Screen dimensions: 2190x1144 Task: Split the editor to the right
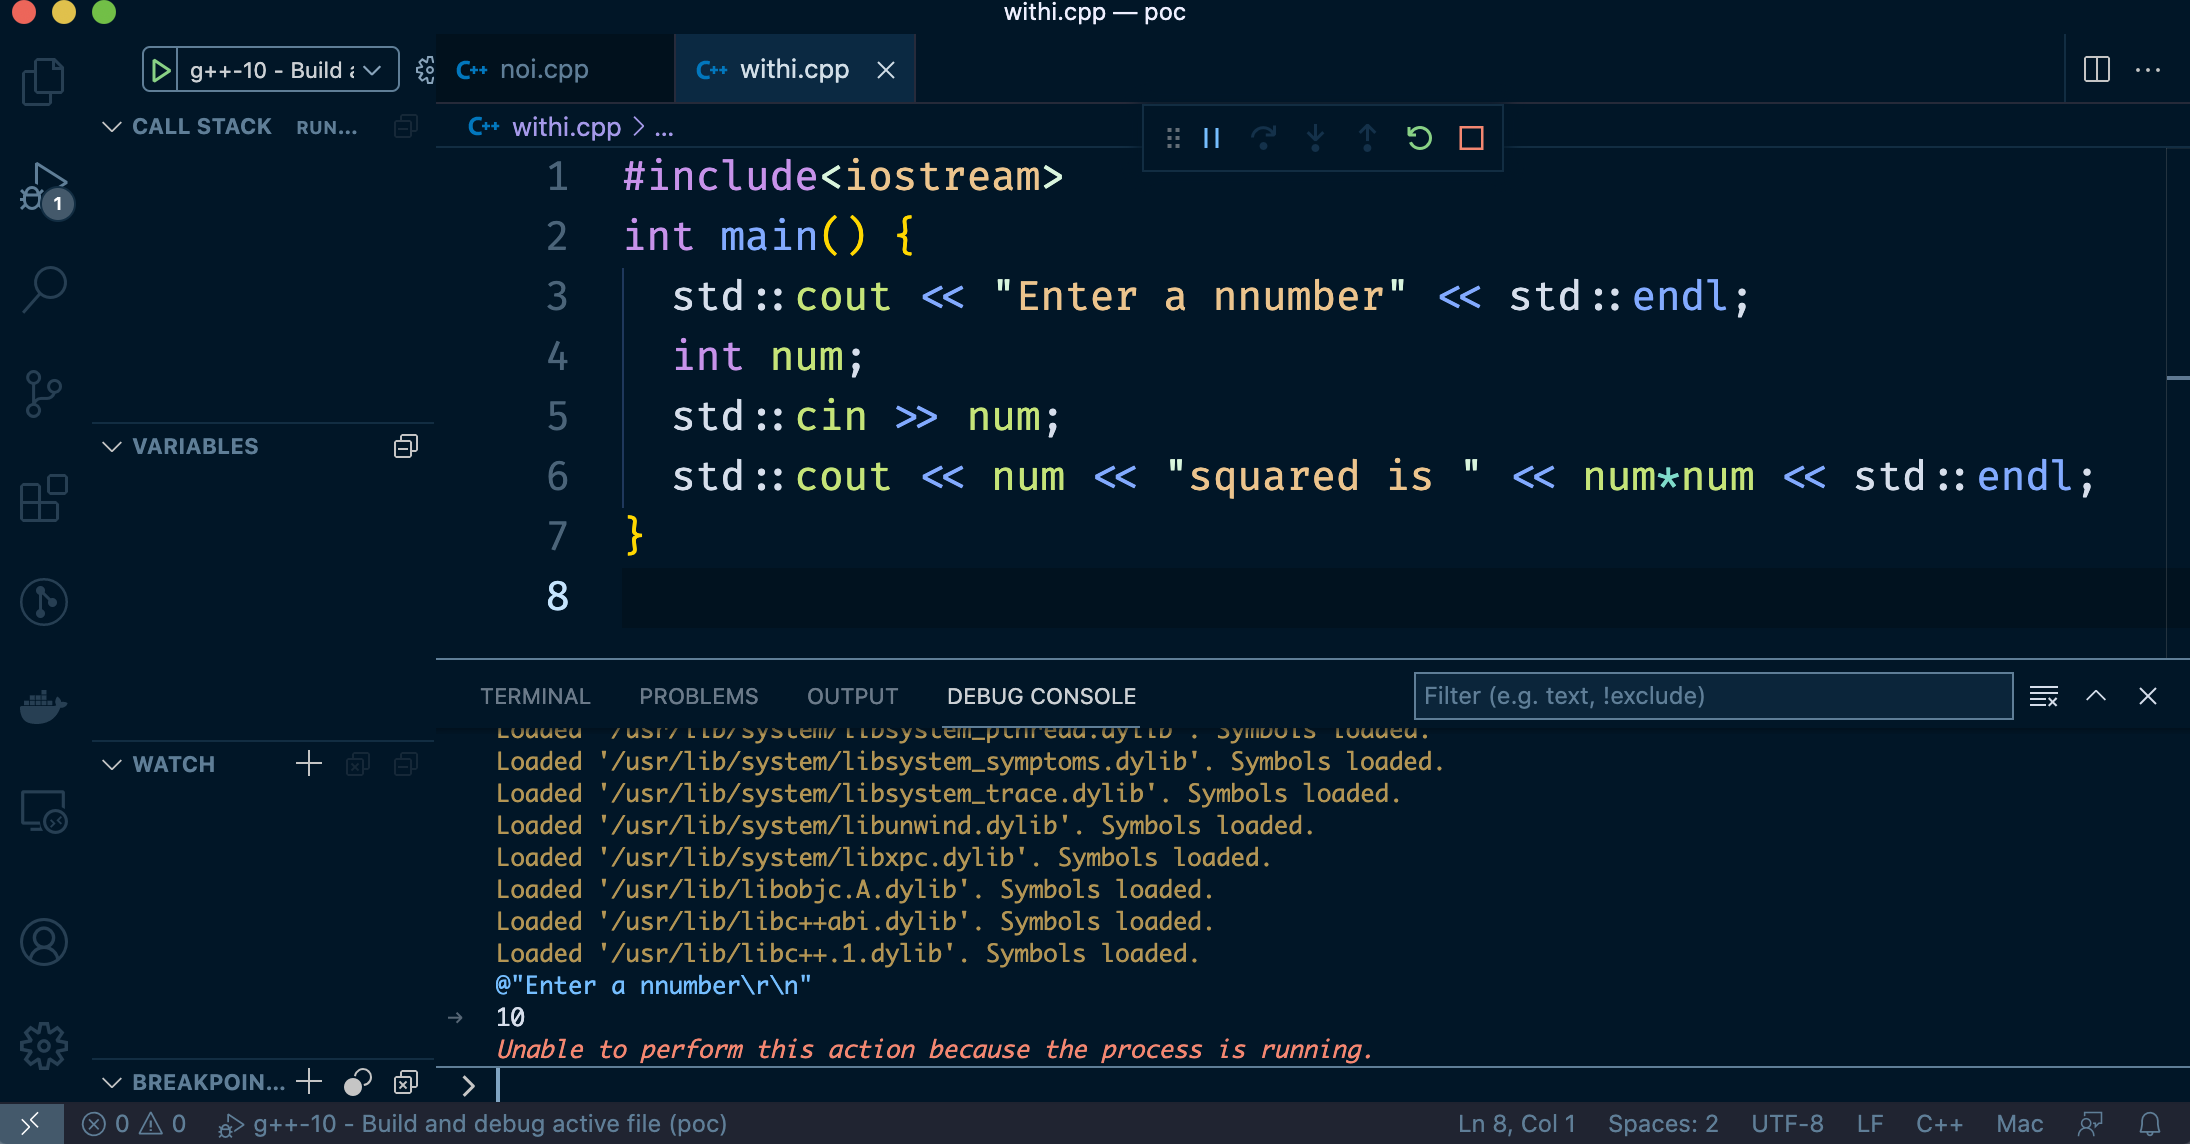(x=2096, y=70)
